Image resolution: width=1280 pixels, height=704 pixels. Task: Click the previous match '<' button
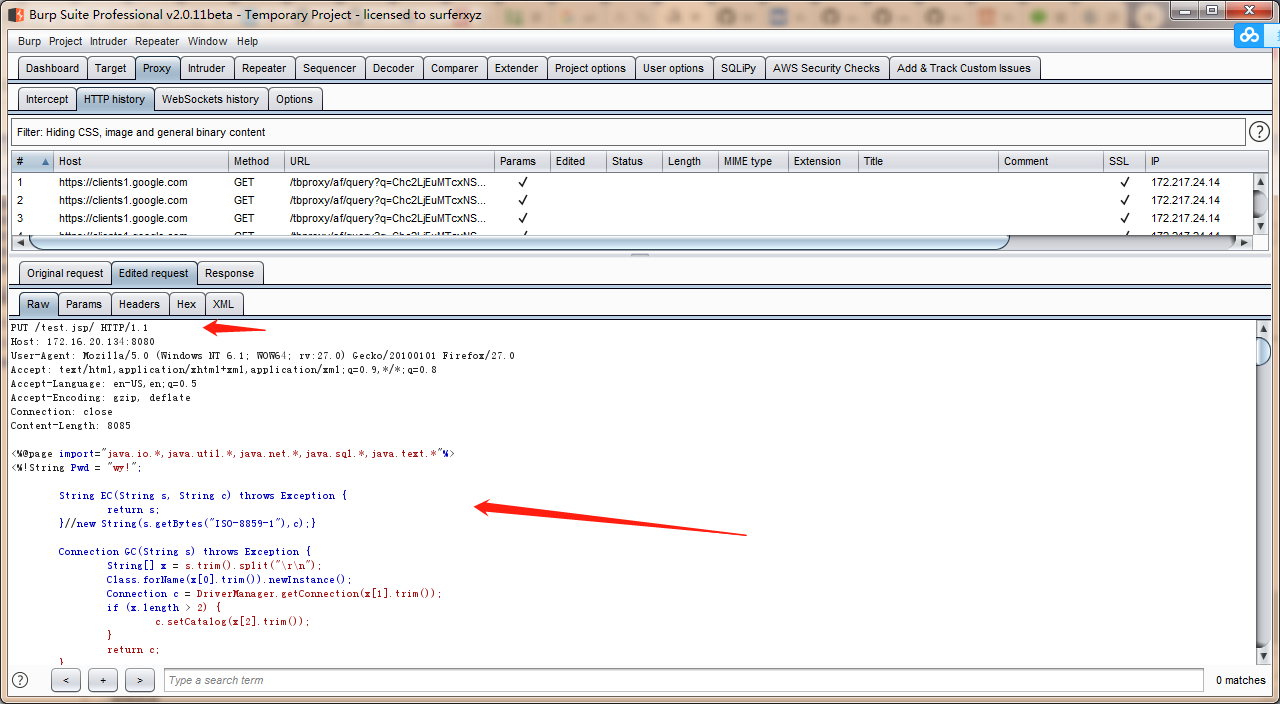click(65, 680)
